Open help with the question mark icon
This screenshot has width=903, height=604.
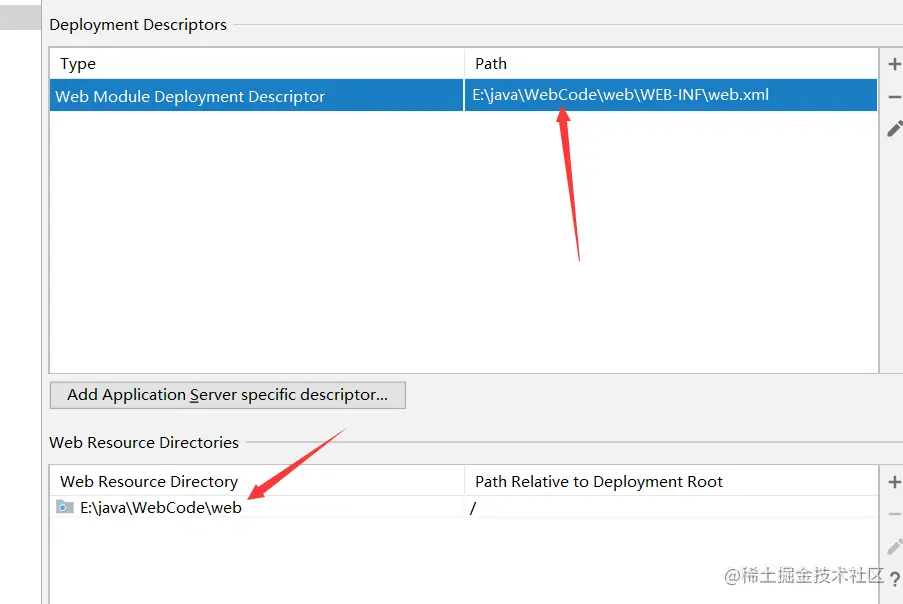point(894,579)
